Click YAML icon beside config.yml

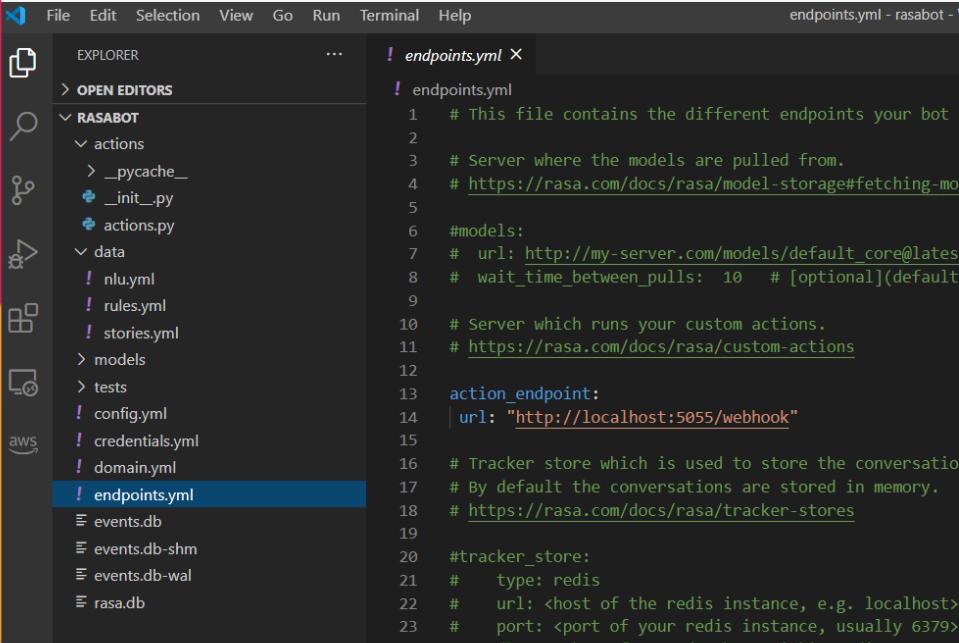(79, 413)
